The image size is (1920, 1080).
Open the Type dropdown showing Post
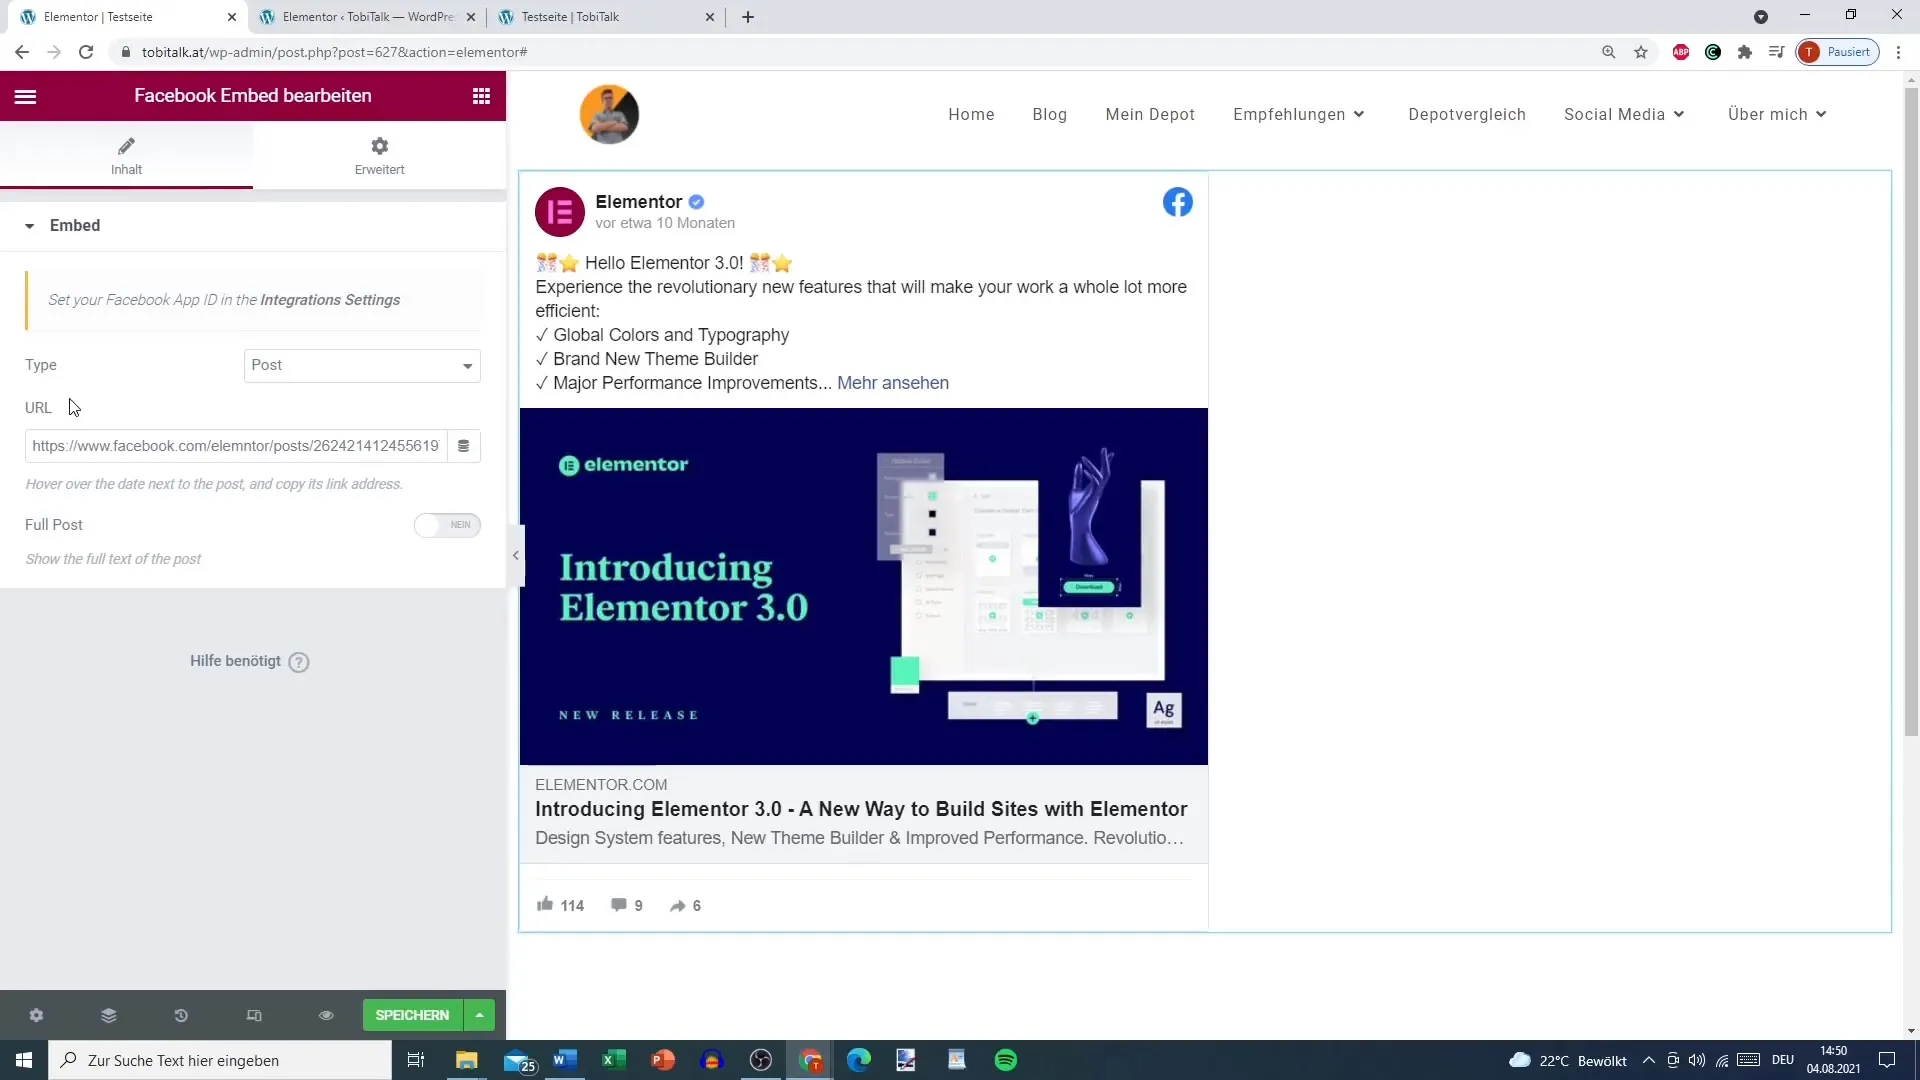tap(362, 366)
